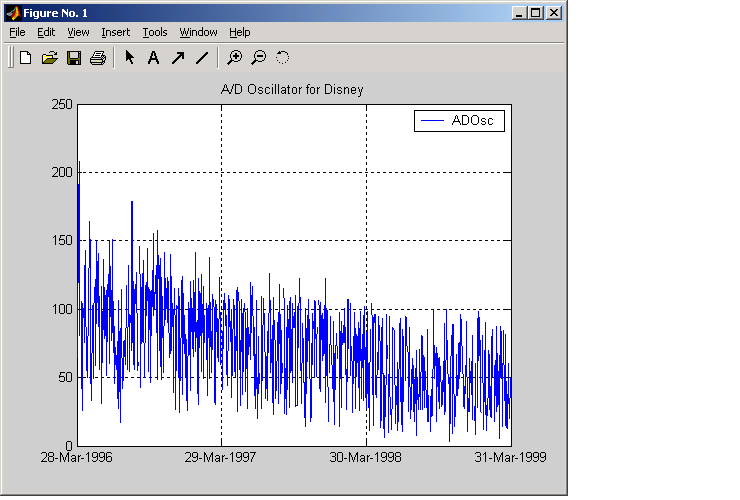Open the View menu
This screenshot has height=500, width=740.
coord(78,32)
